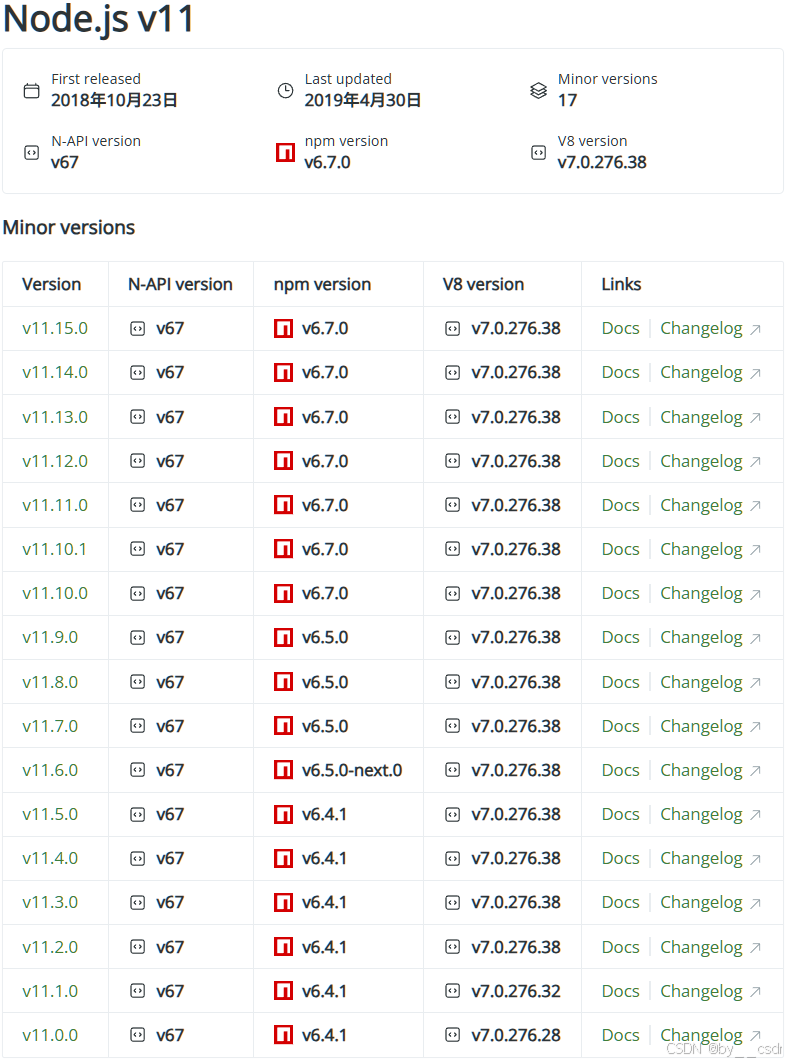Open the v11.8.0 version link
Image resolution: width=786 pixels, height=1062 pixels.
[50, 682]
